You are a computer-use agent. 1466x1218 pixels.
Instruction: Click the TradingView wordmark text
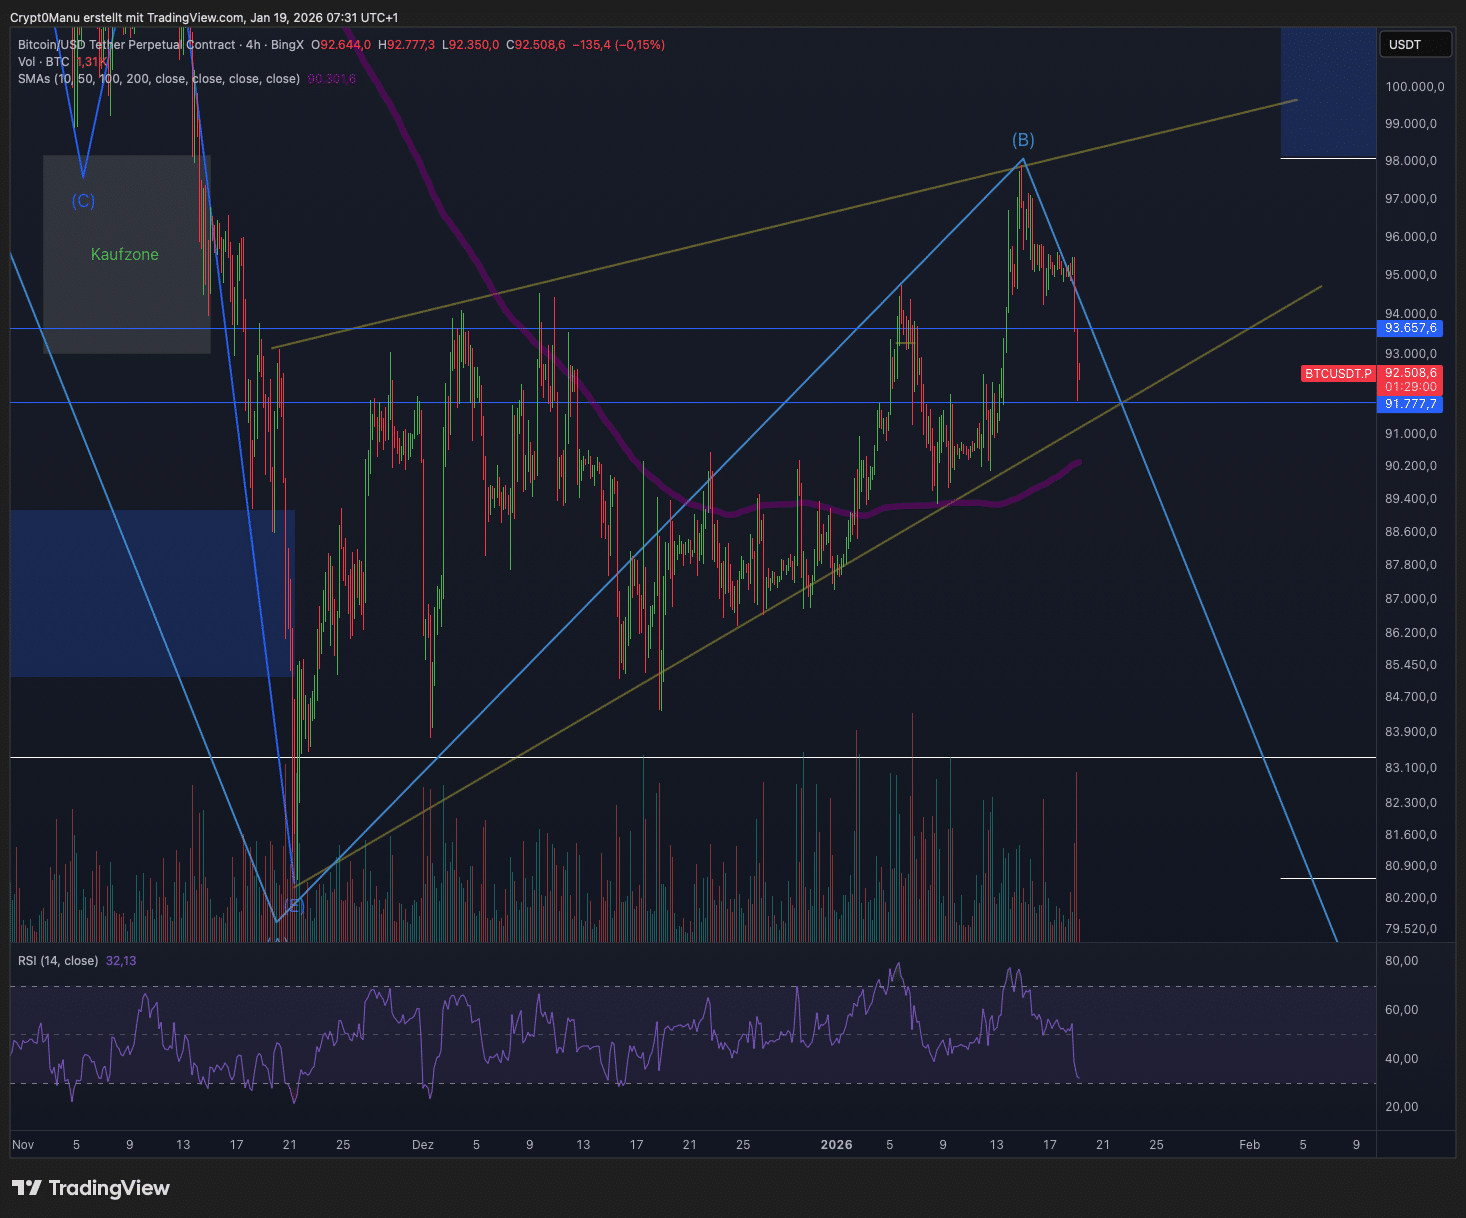tap(109, 1188)
